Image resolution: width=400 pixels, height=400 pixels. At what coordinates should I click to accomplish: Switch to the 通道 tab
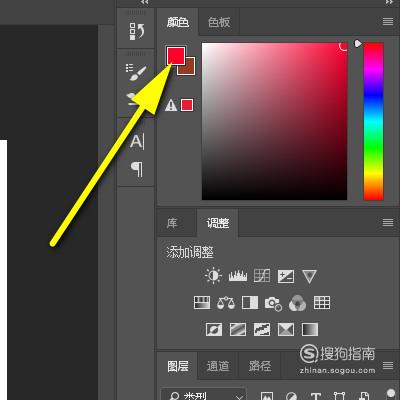coord(218,366)
